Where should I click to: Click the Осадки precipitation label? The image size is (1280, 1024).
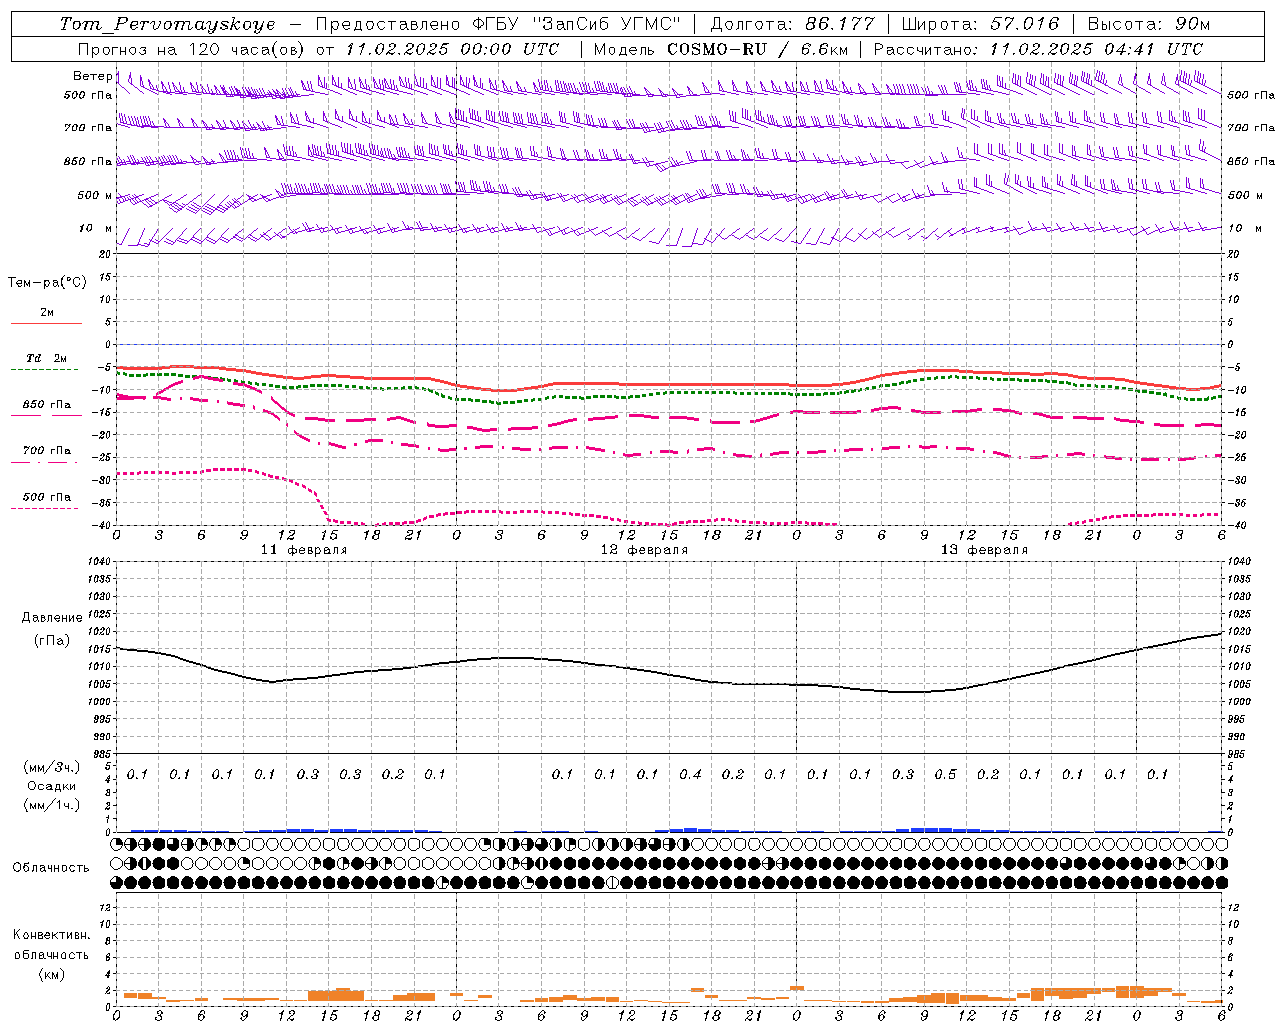pos(52,786)
